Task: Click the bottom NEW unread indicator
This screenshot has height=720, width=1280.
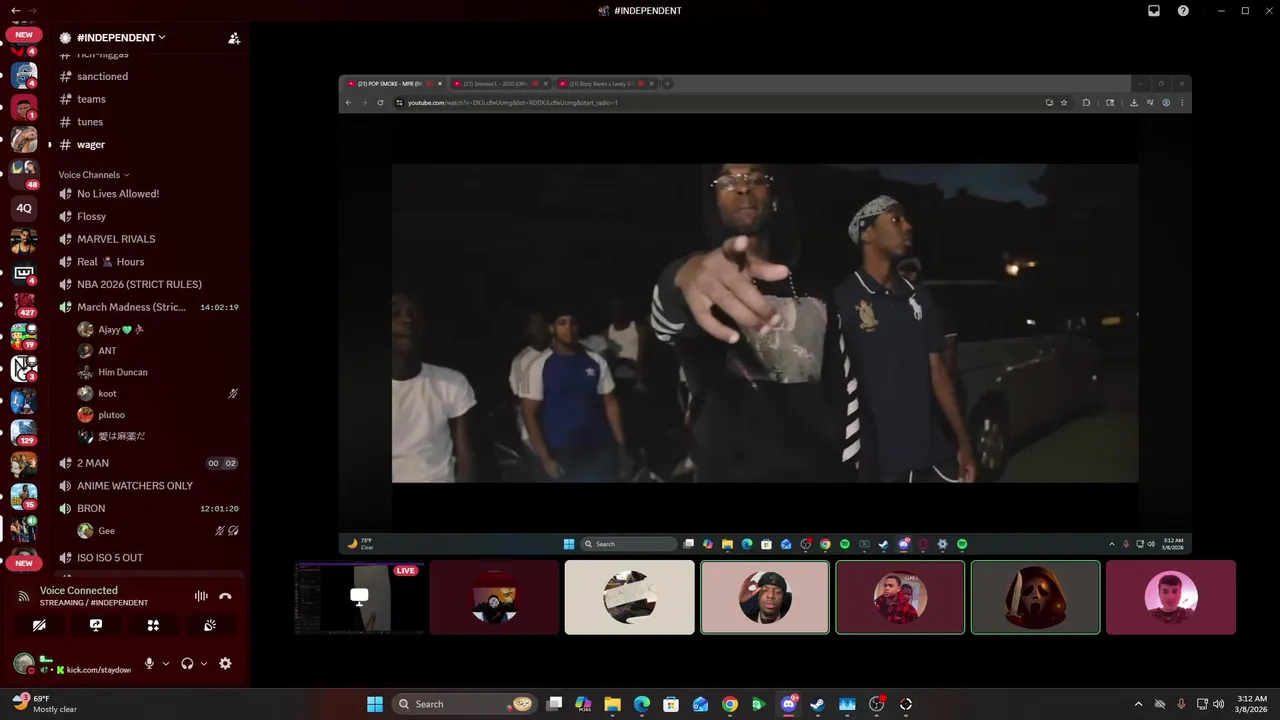Action: [x=24, y=564]
